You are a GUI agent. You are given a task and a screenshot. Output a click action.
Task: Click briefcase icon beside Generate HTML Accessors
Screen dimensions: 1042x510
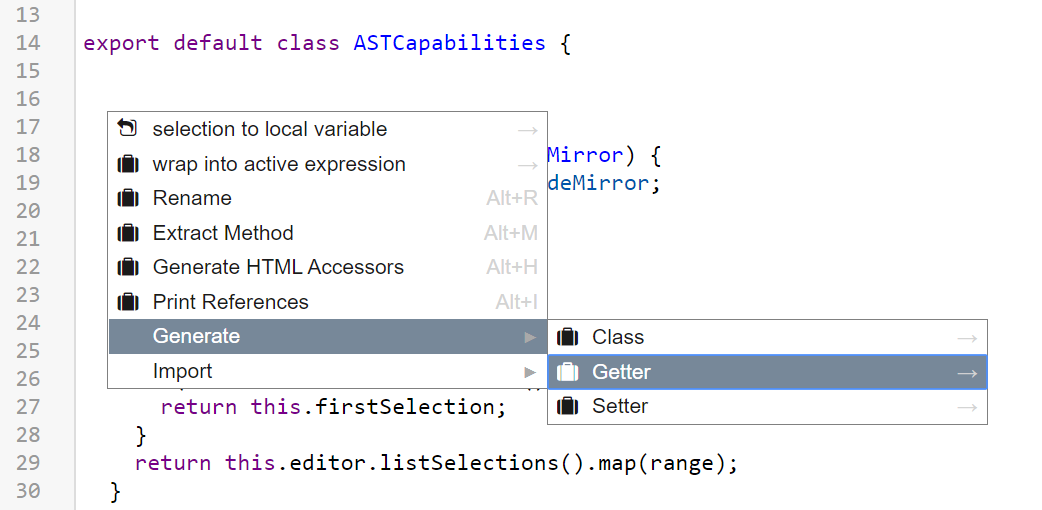coord(127,267)
